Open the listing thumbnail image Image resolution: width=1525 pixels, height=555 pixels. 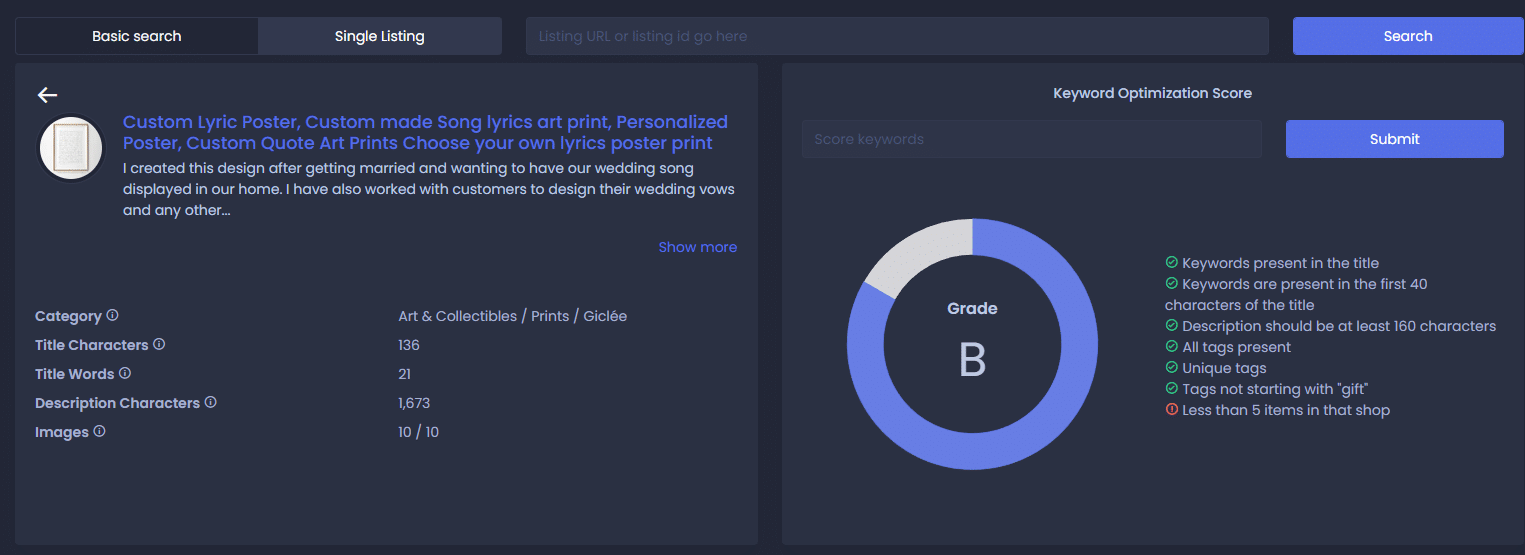pos(71,148)
